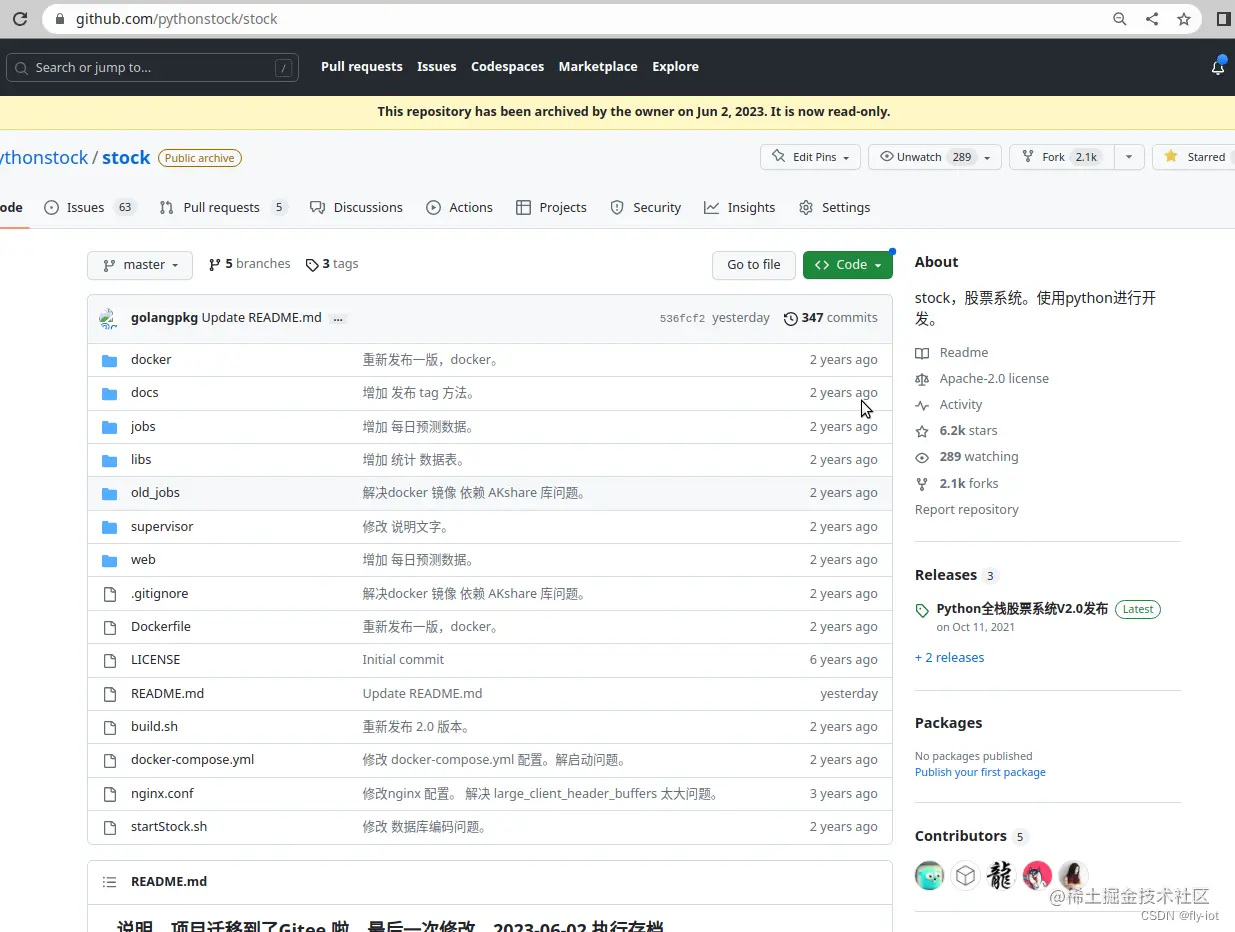The image size is (1235, 932).
Task: Fork the repository
Action: (x=1062, y=157)
